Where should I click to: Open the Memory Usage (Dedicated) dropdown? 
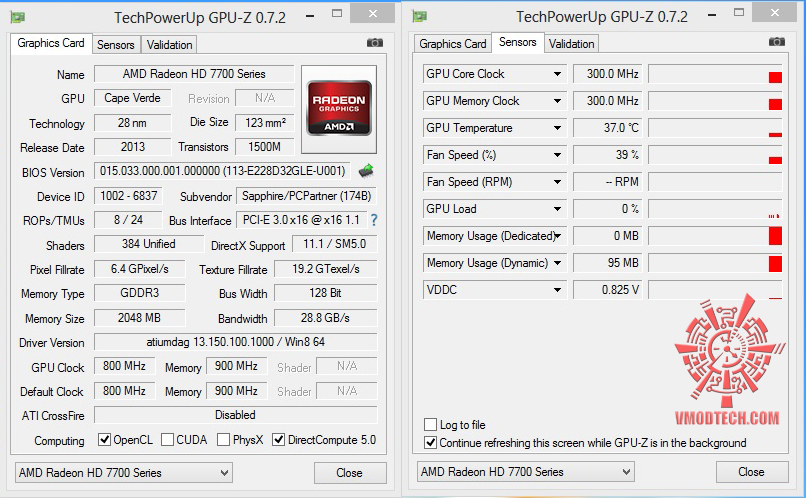(x=558, y=236)
